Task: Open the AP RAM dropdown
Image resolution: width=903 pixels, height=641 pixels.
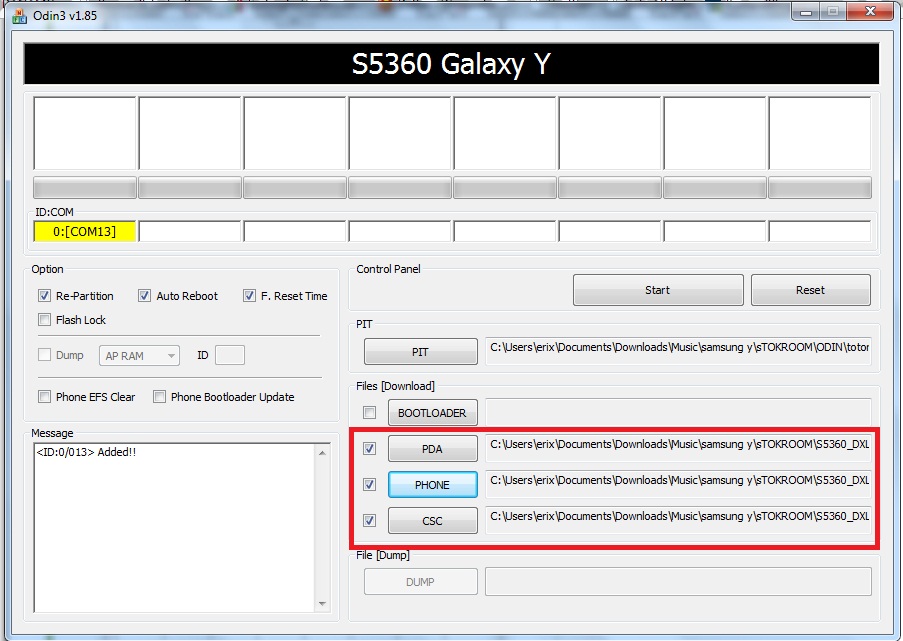Action: pos(139,356)
